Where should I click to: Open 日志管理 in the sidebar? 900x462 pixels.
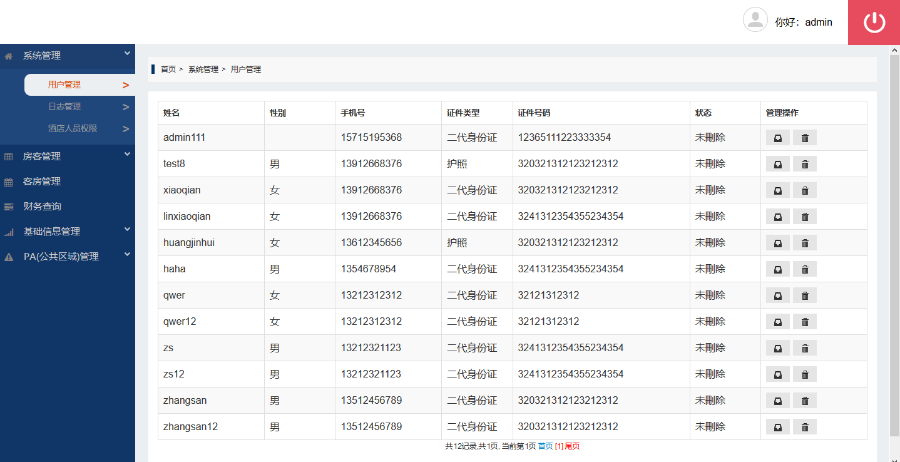[64, 106]
